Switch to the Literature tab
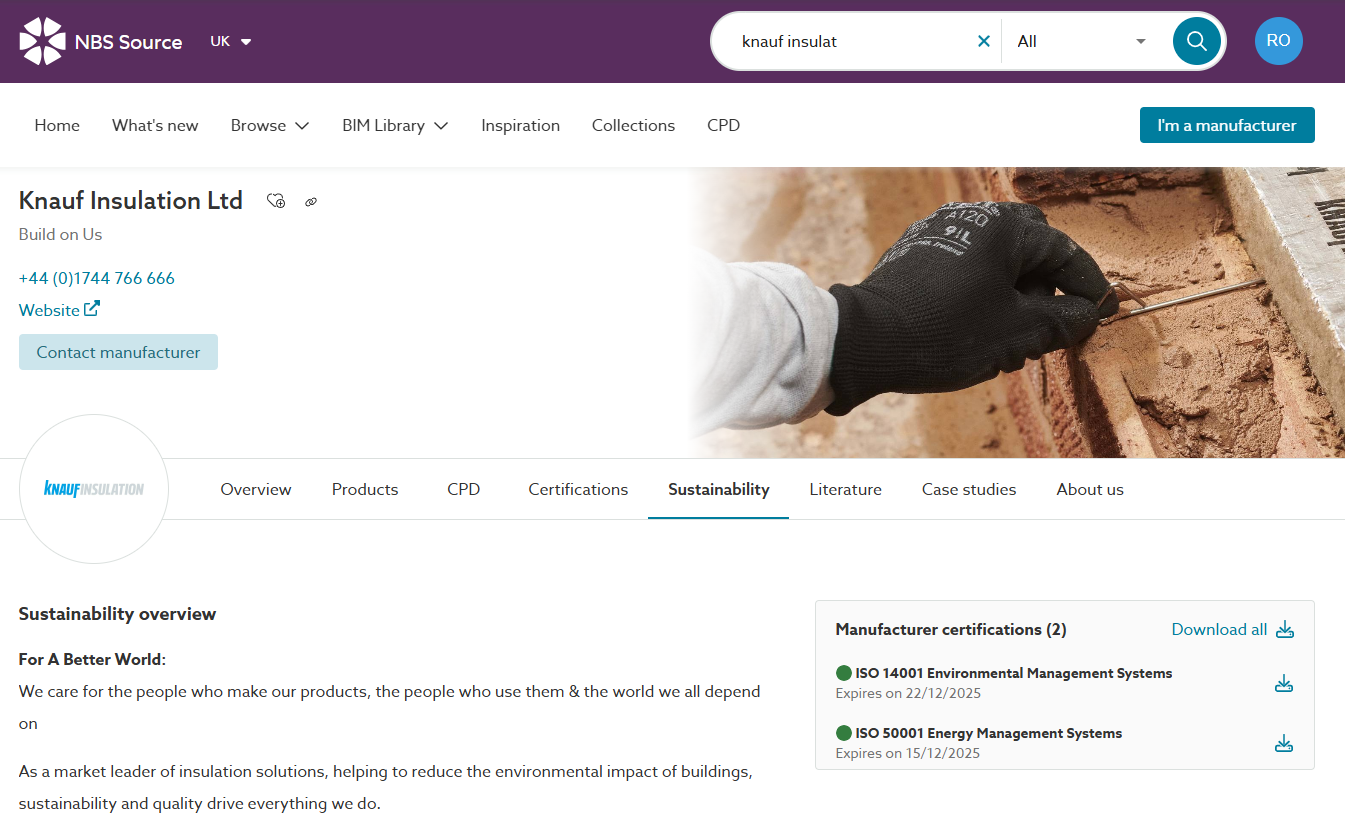Screen dimensions: 1345x827 pyautogui.click(x=846, y=489)
